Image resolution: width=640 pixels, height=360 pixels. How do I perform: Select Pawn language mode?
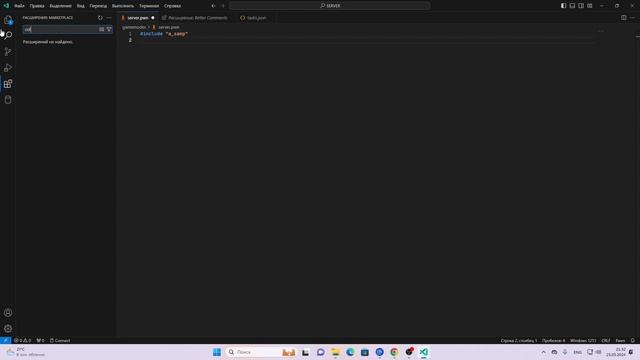[x=620, y=340]
